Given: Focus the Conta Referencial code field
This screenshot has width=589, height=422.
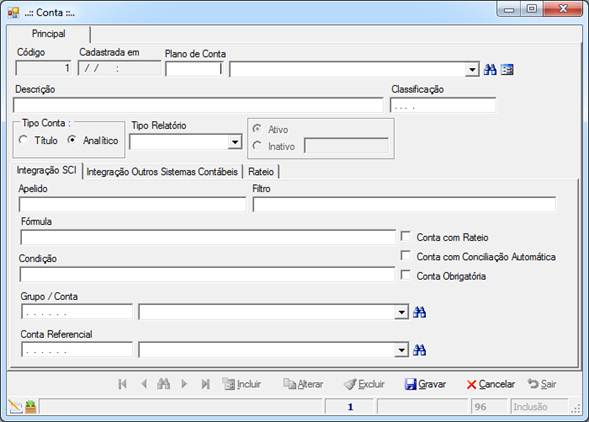Looking at the screenshot, I should pos(77,350).
